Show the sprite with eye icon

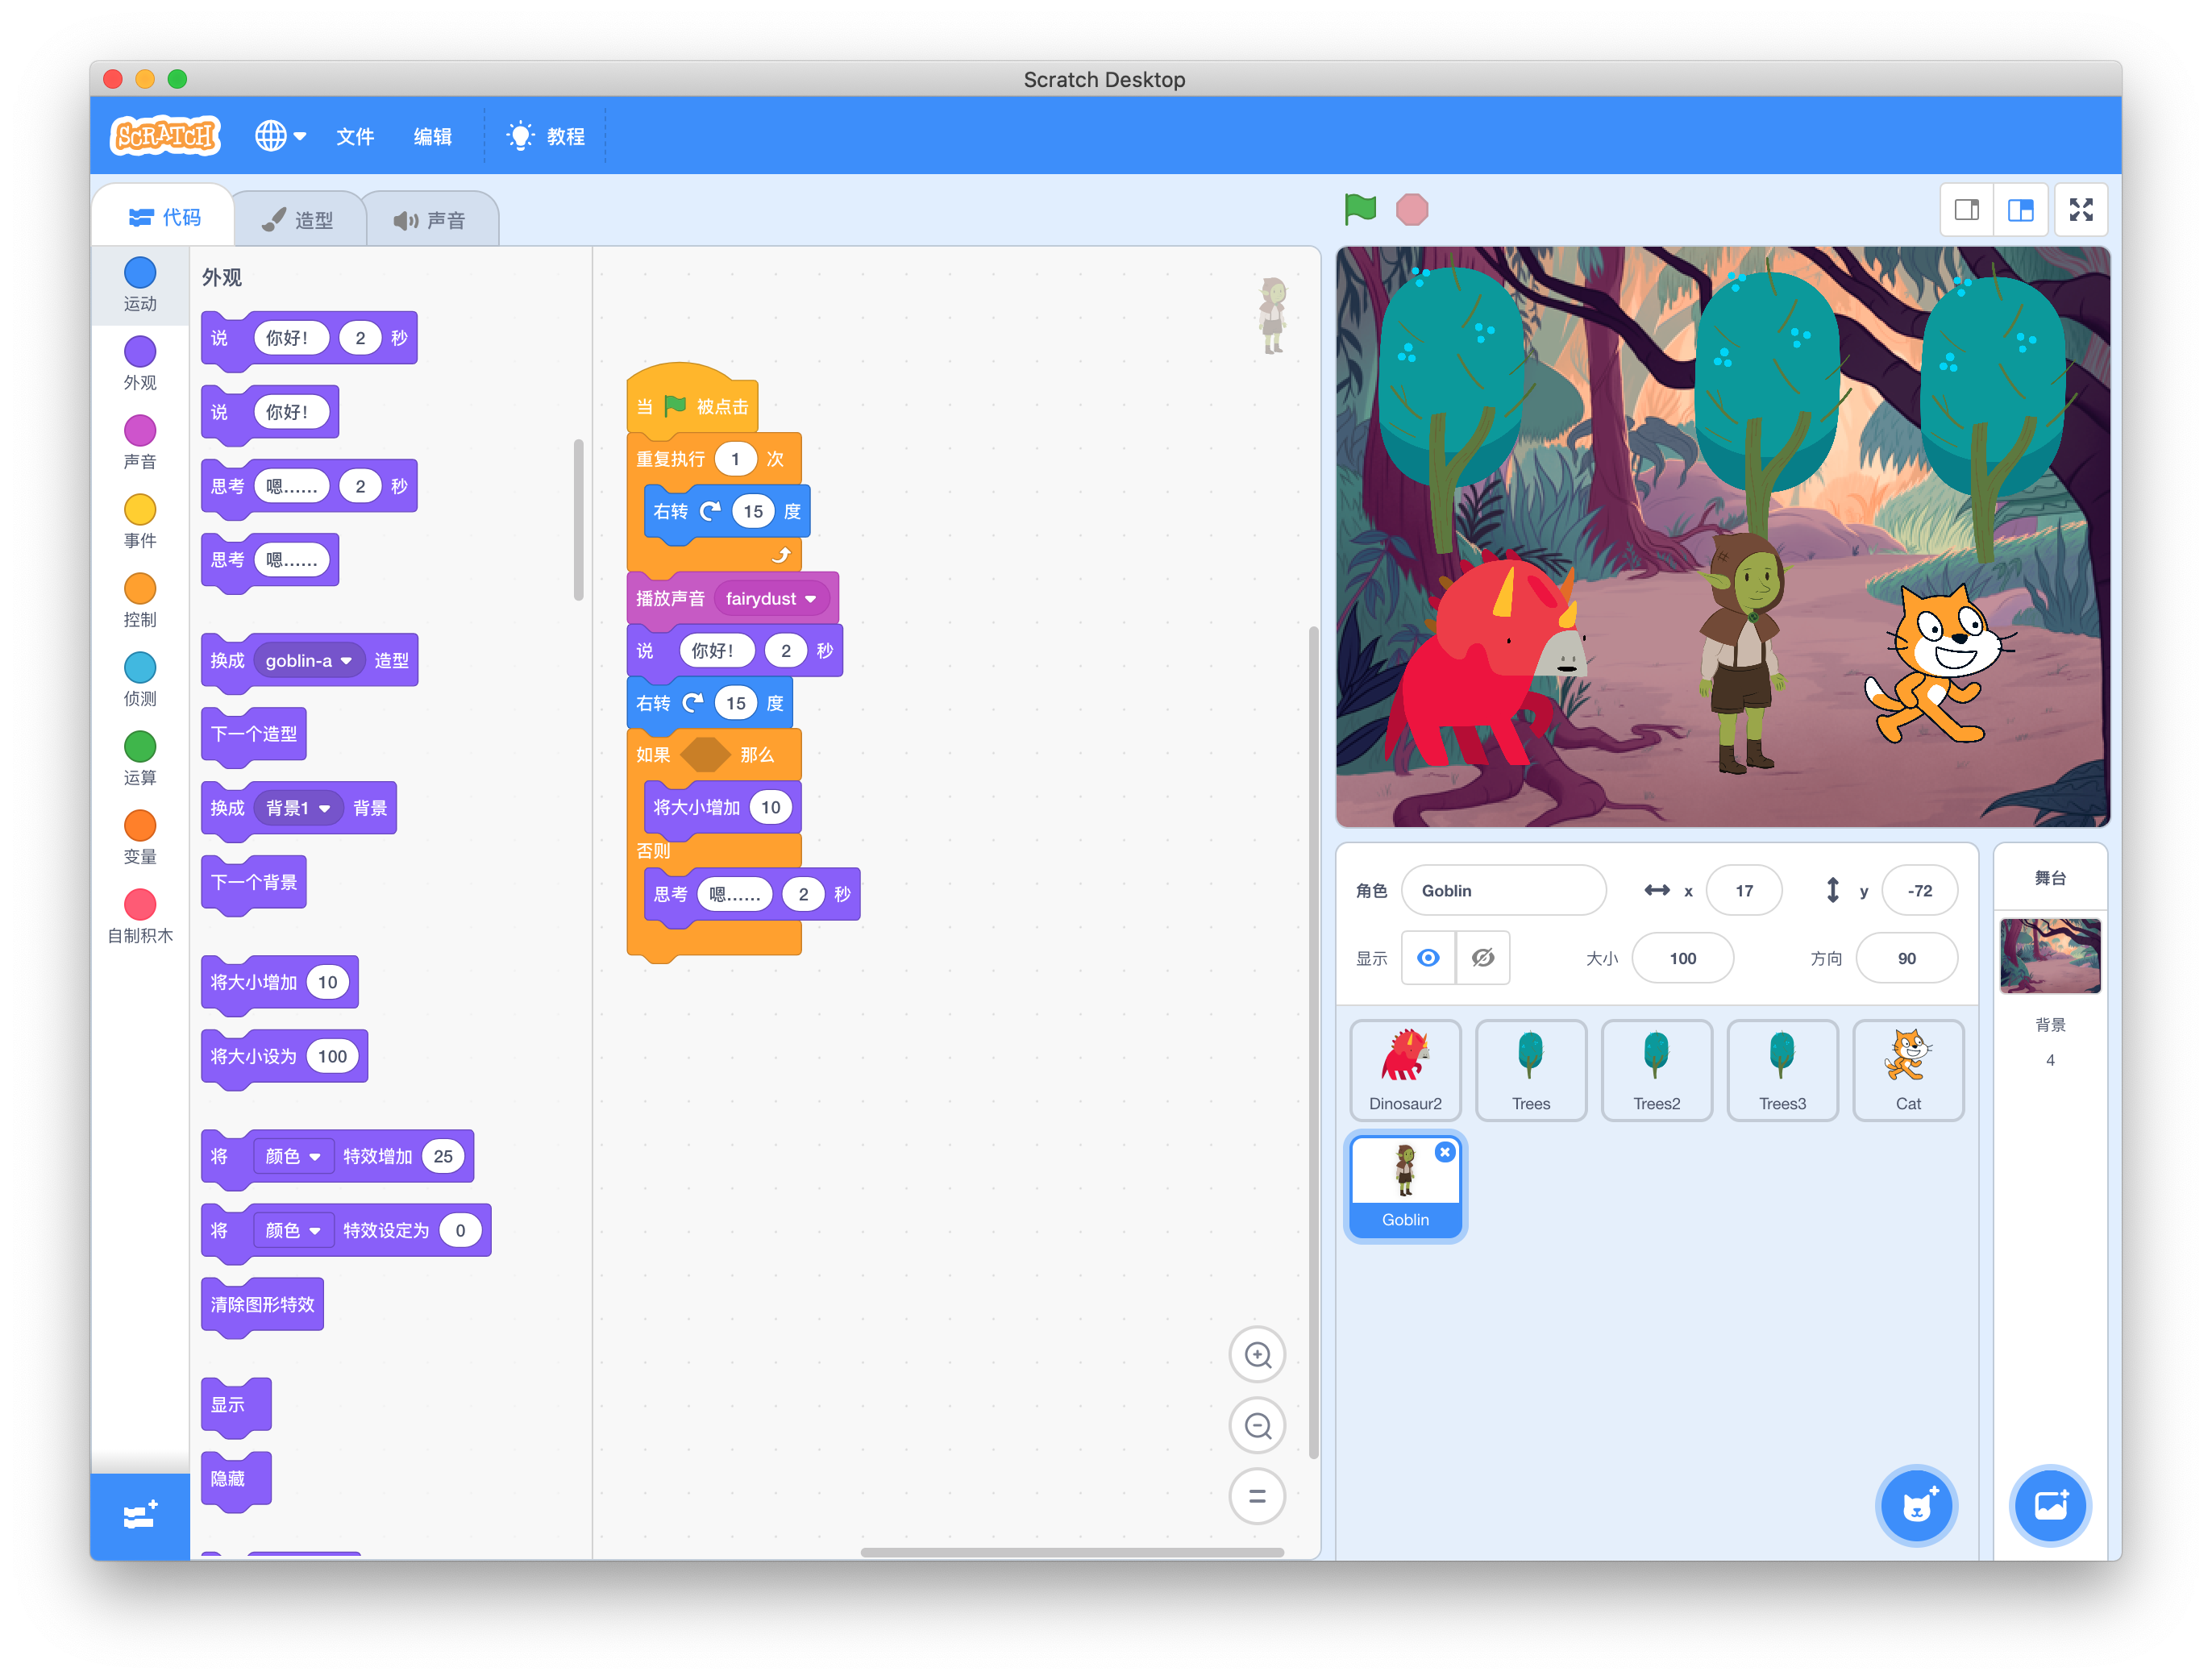[x=1428, y=958]
